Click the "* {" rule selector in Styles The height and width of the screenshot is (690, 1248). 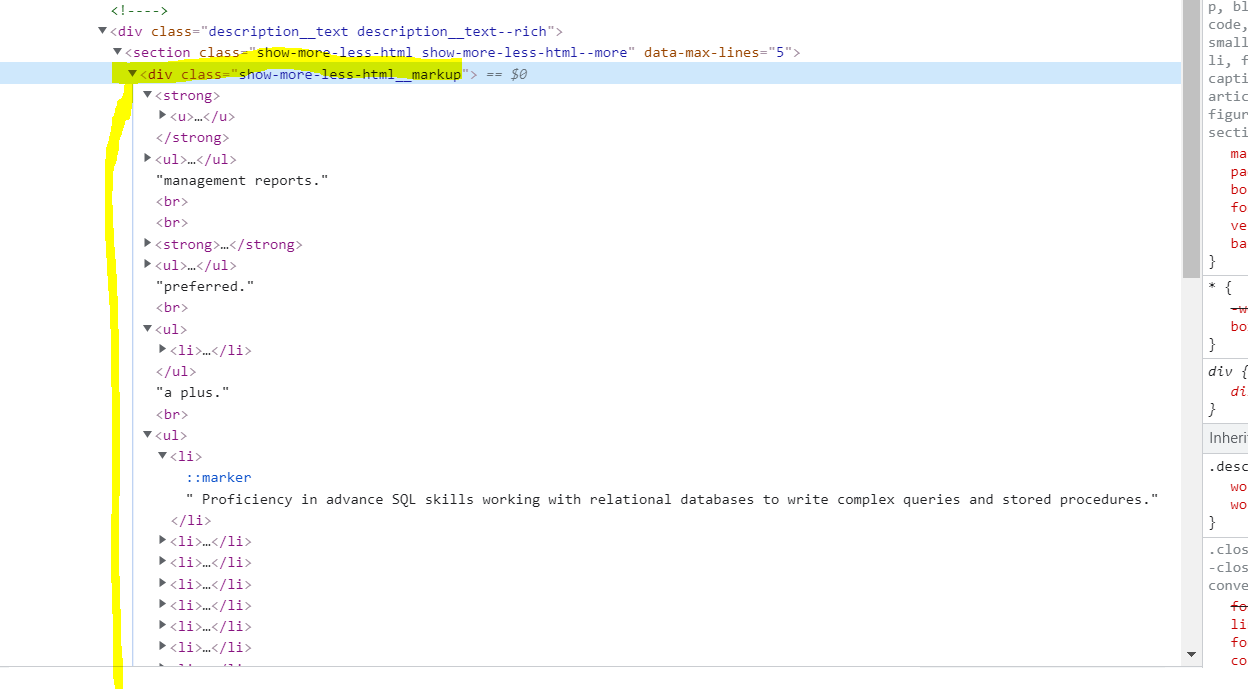1220,287
